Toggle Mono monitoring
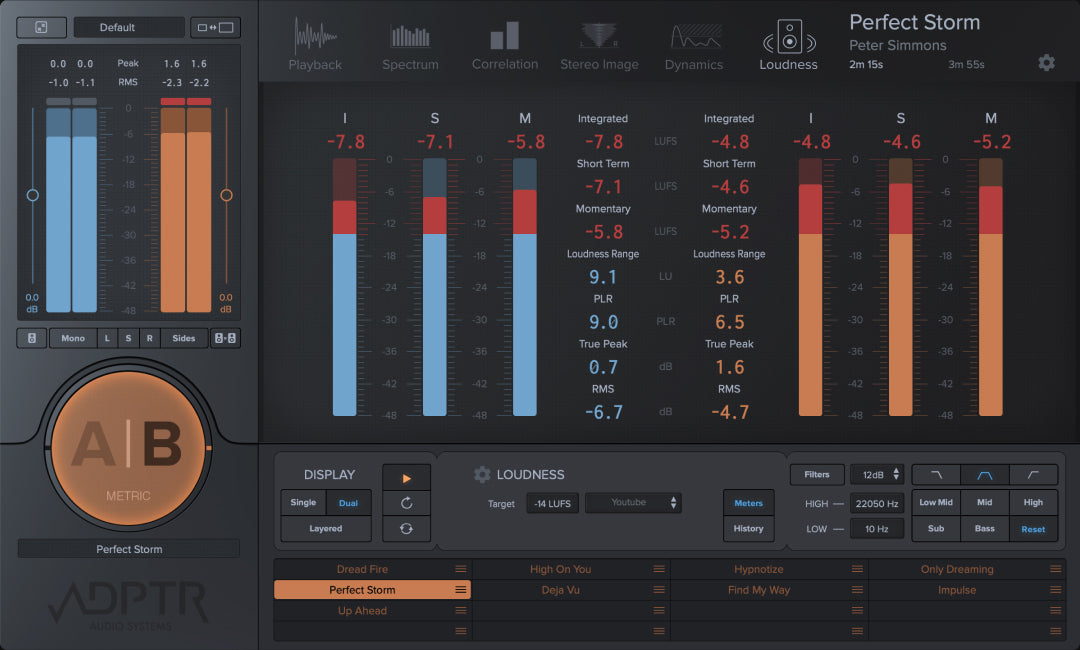 coord(73,339)
